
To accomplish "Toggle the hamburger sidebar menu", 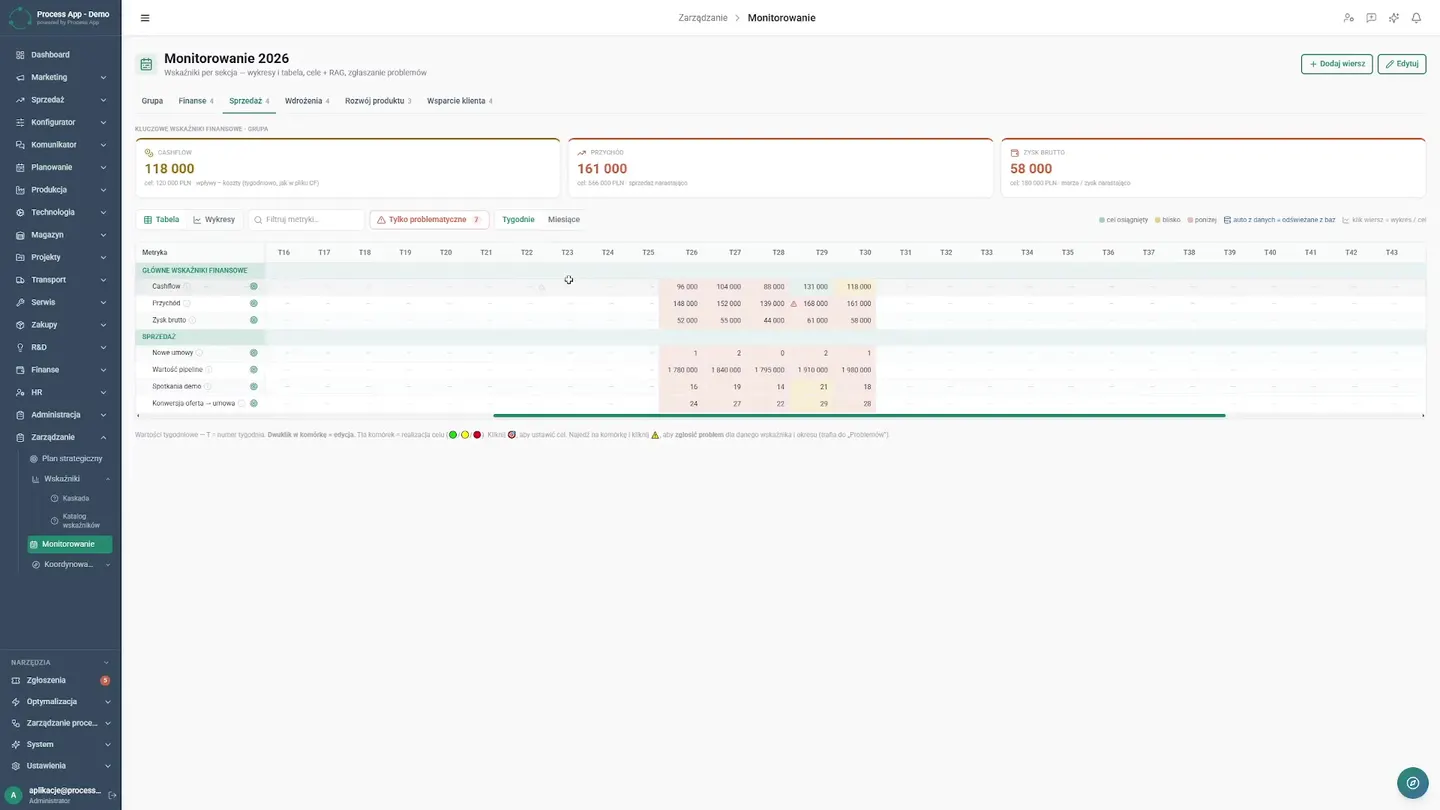I will [145, 18].
